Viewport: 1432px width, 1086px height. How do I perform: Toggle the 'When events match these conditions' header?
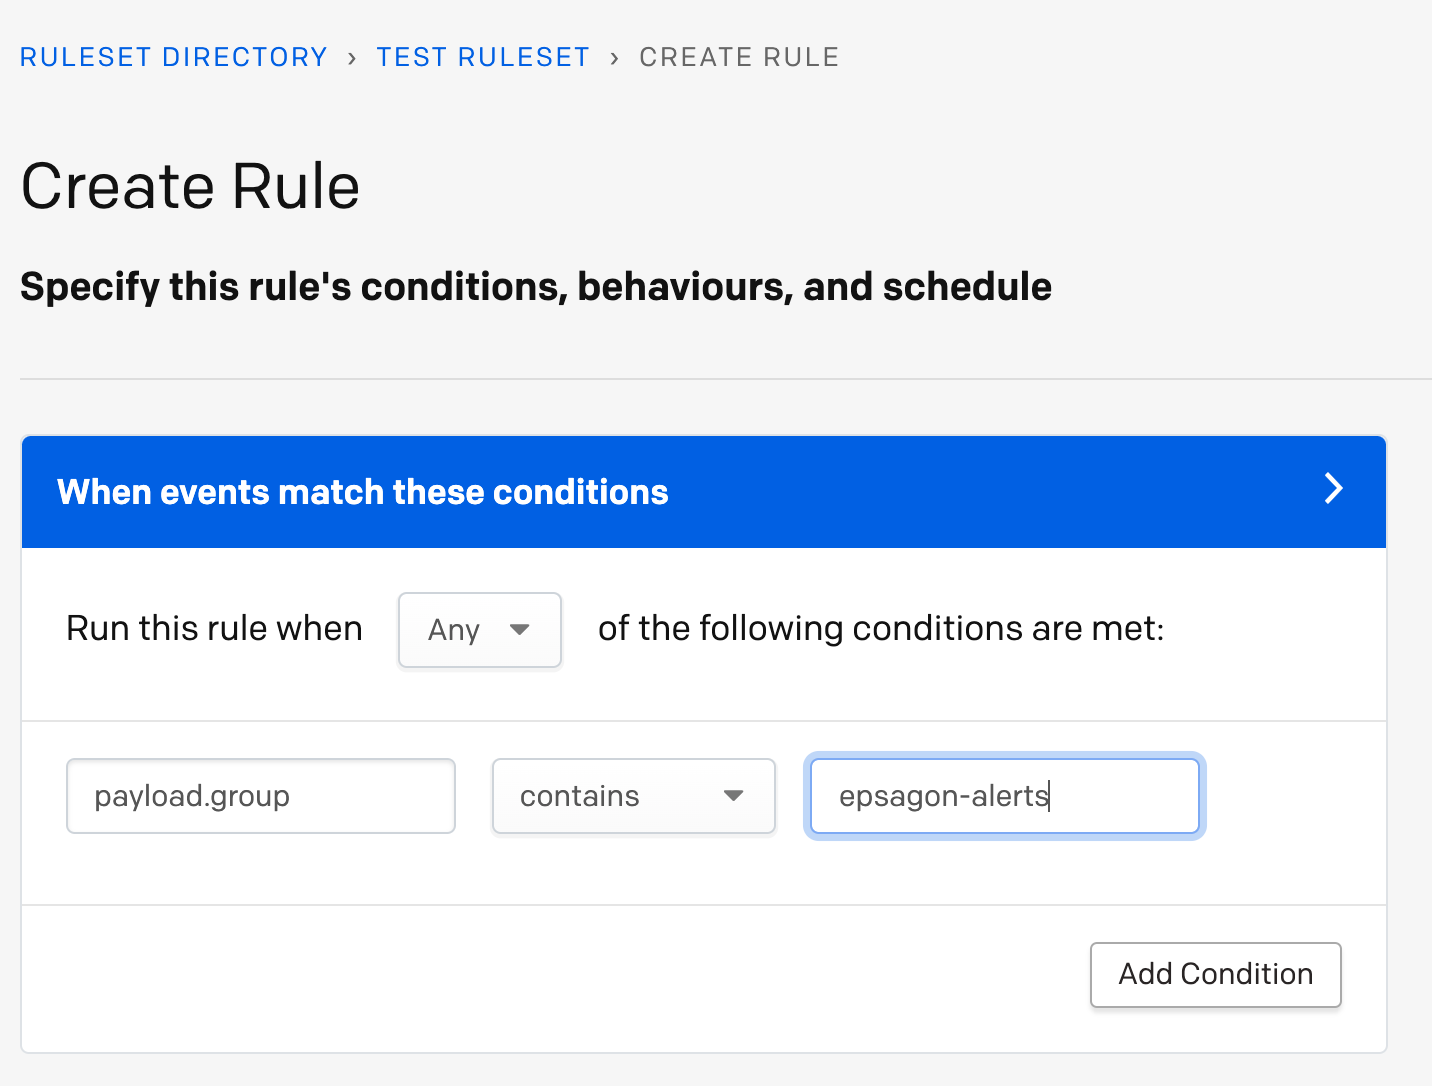pyautogui.click(x=704, y=492)
